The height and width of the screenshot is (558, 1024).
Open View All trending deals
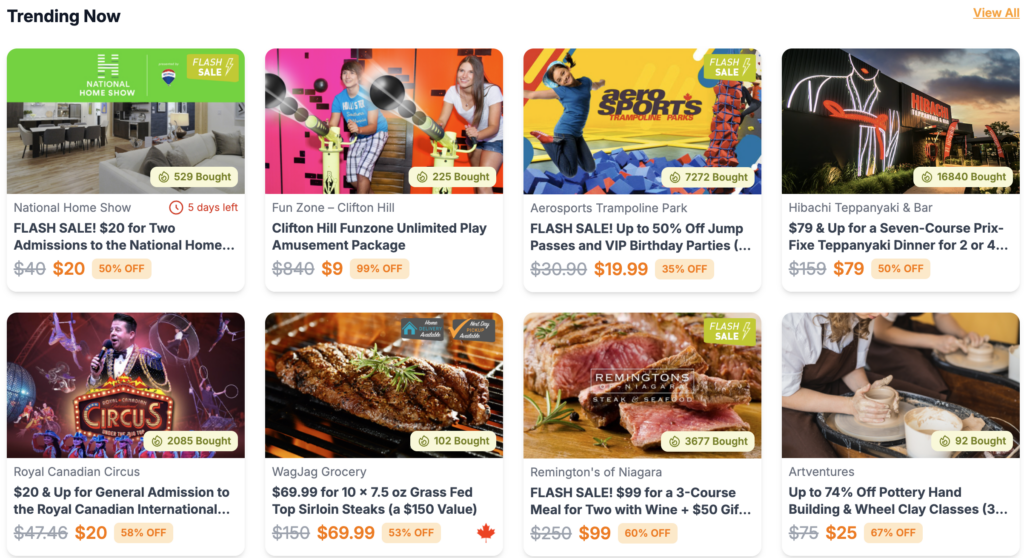[995, 13]
